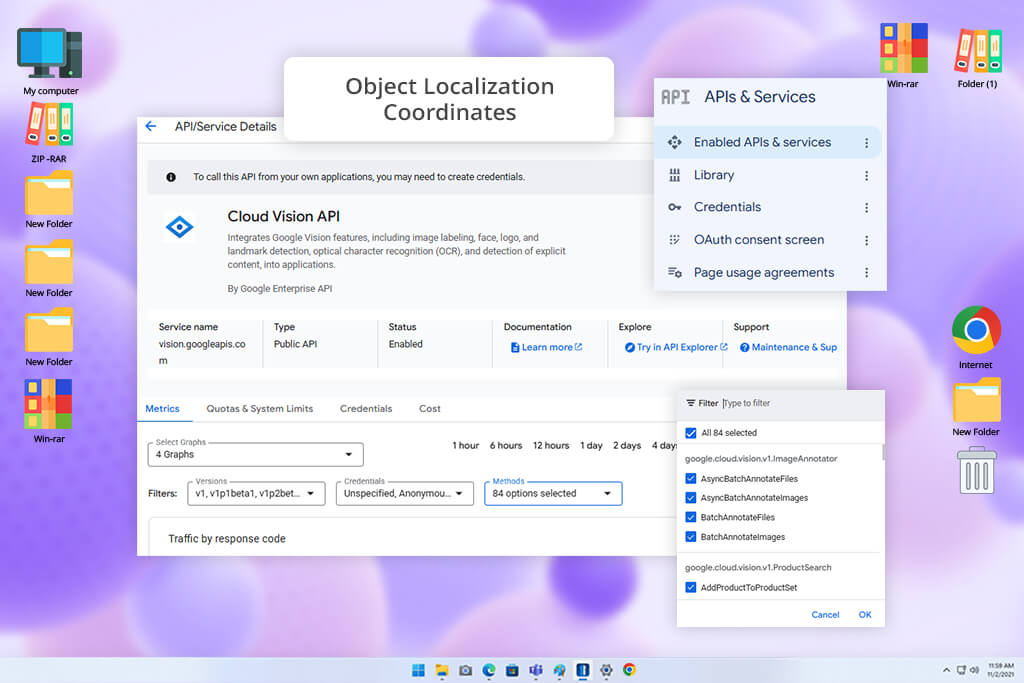Image resolution: width=1024 pixels, height=683 pixels.
Task: Open the Learn more documentation link
Action: [547, 347]
